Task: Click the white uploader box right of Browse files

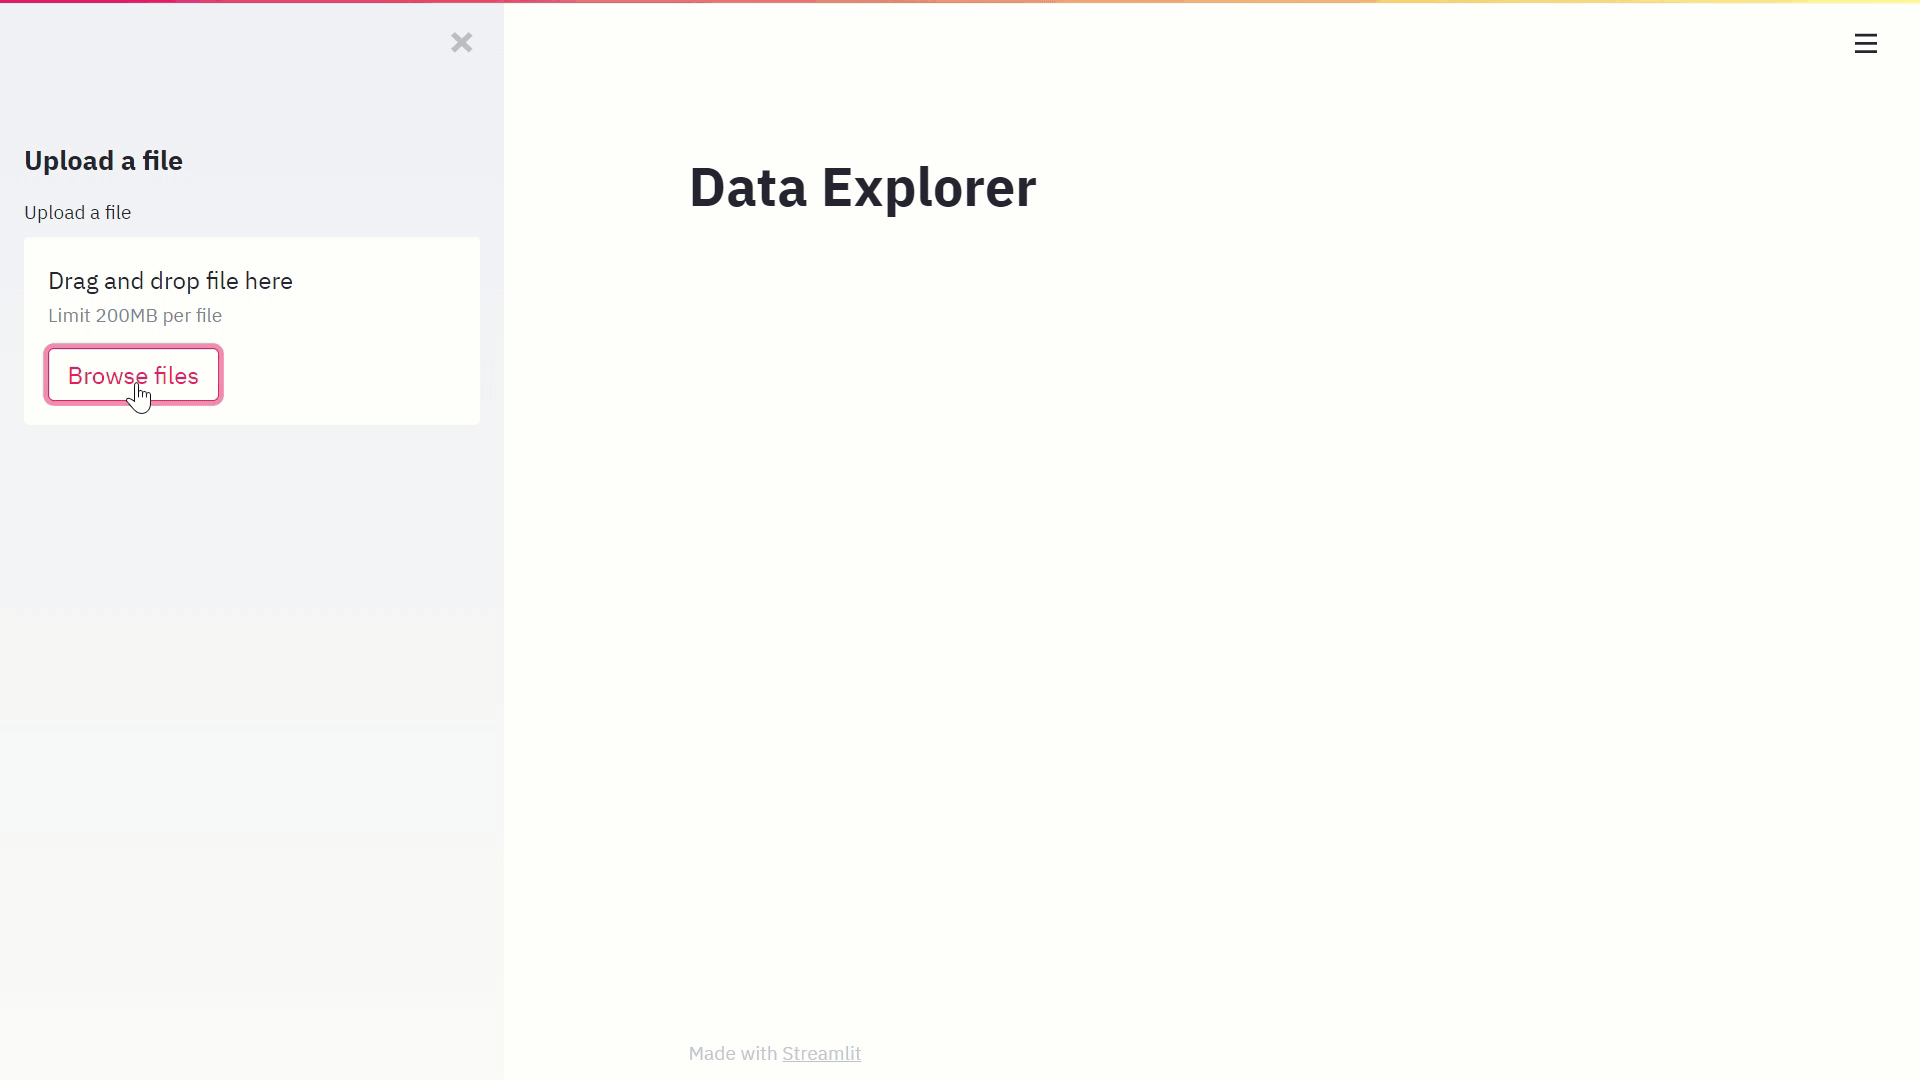Action: [350, 376]
